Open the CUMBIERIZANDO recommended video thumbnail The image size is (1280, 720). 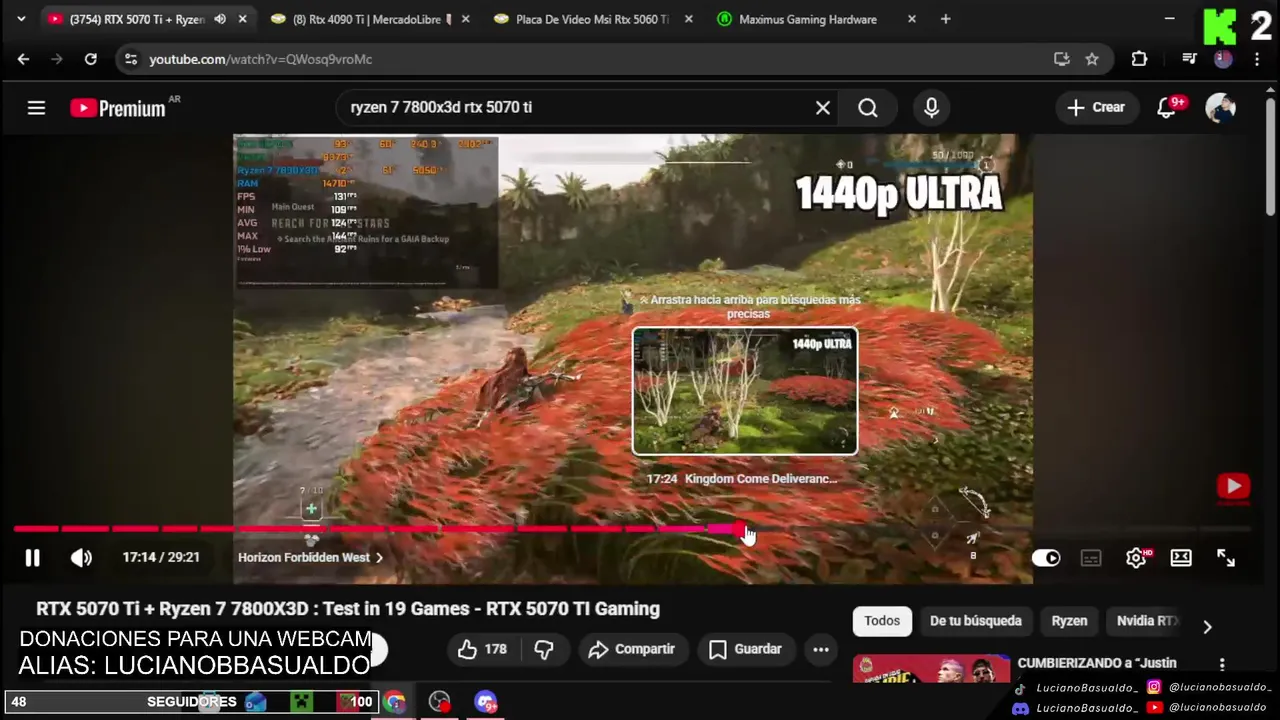click(931, 668)
